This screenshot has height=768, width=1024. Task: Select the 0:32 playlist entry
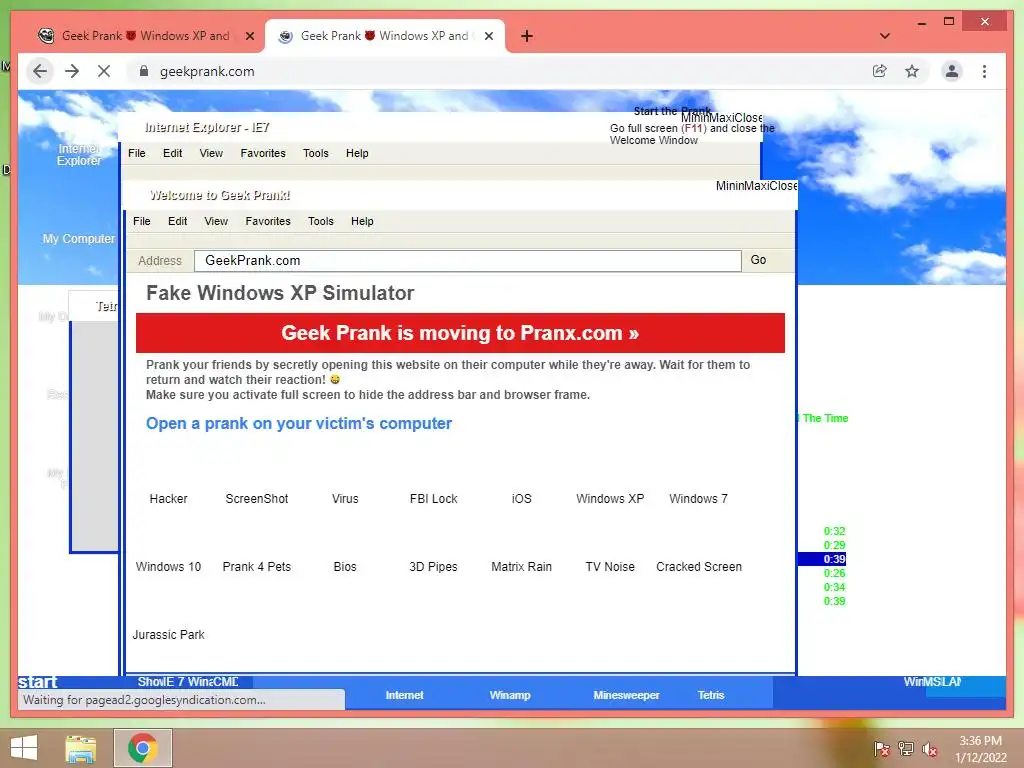834,531
